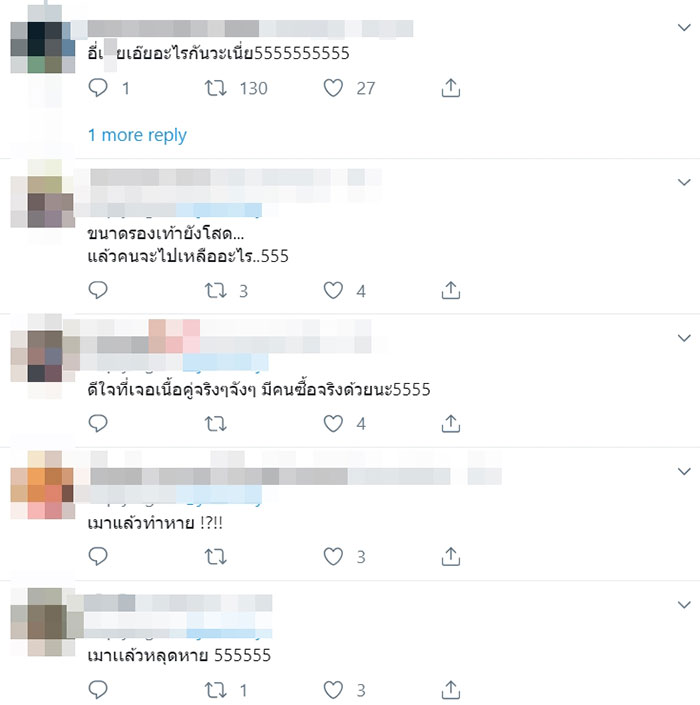This screenshot has width=700, height=705.
Task: Open options chevron for 'เมาแล้วหลุดหาย' tweet
Action: pos(684,605)
